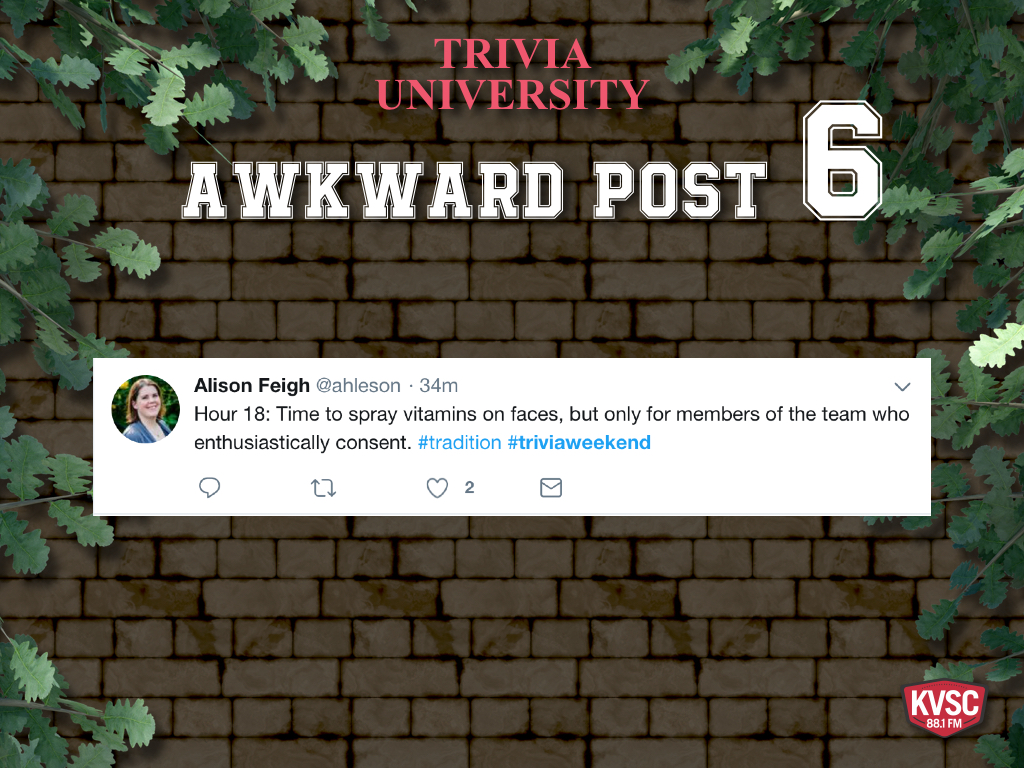Like the tweet with heart icon

pos(437,488)
